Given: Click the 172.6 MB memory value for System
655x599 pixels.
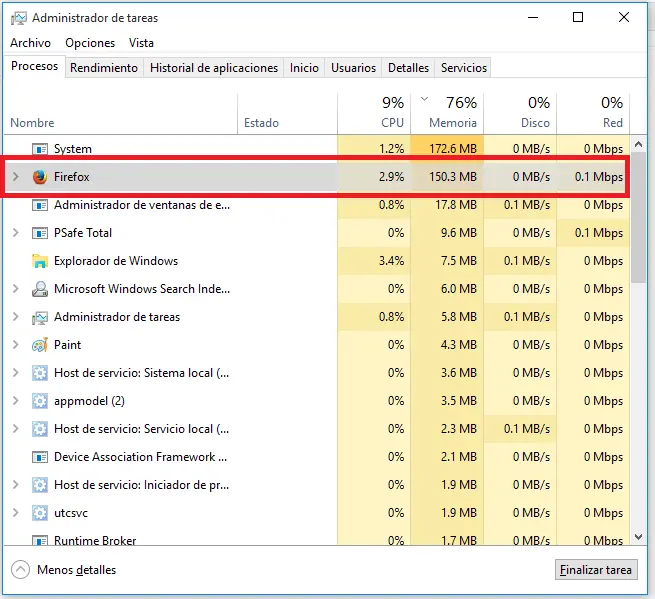Looking at the screenshot, I should (453, 149).
